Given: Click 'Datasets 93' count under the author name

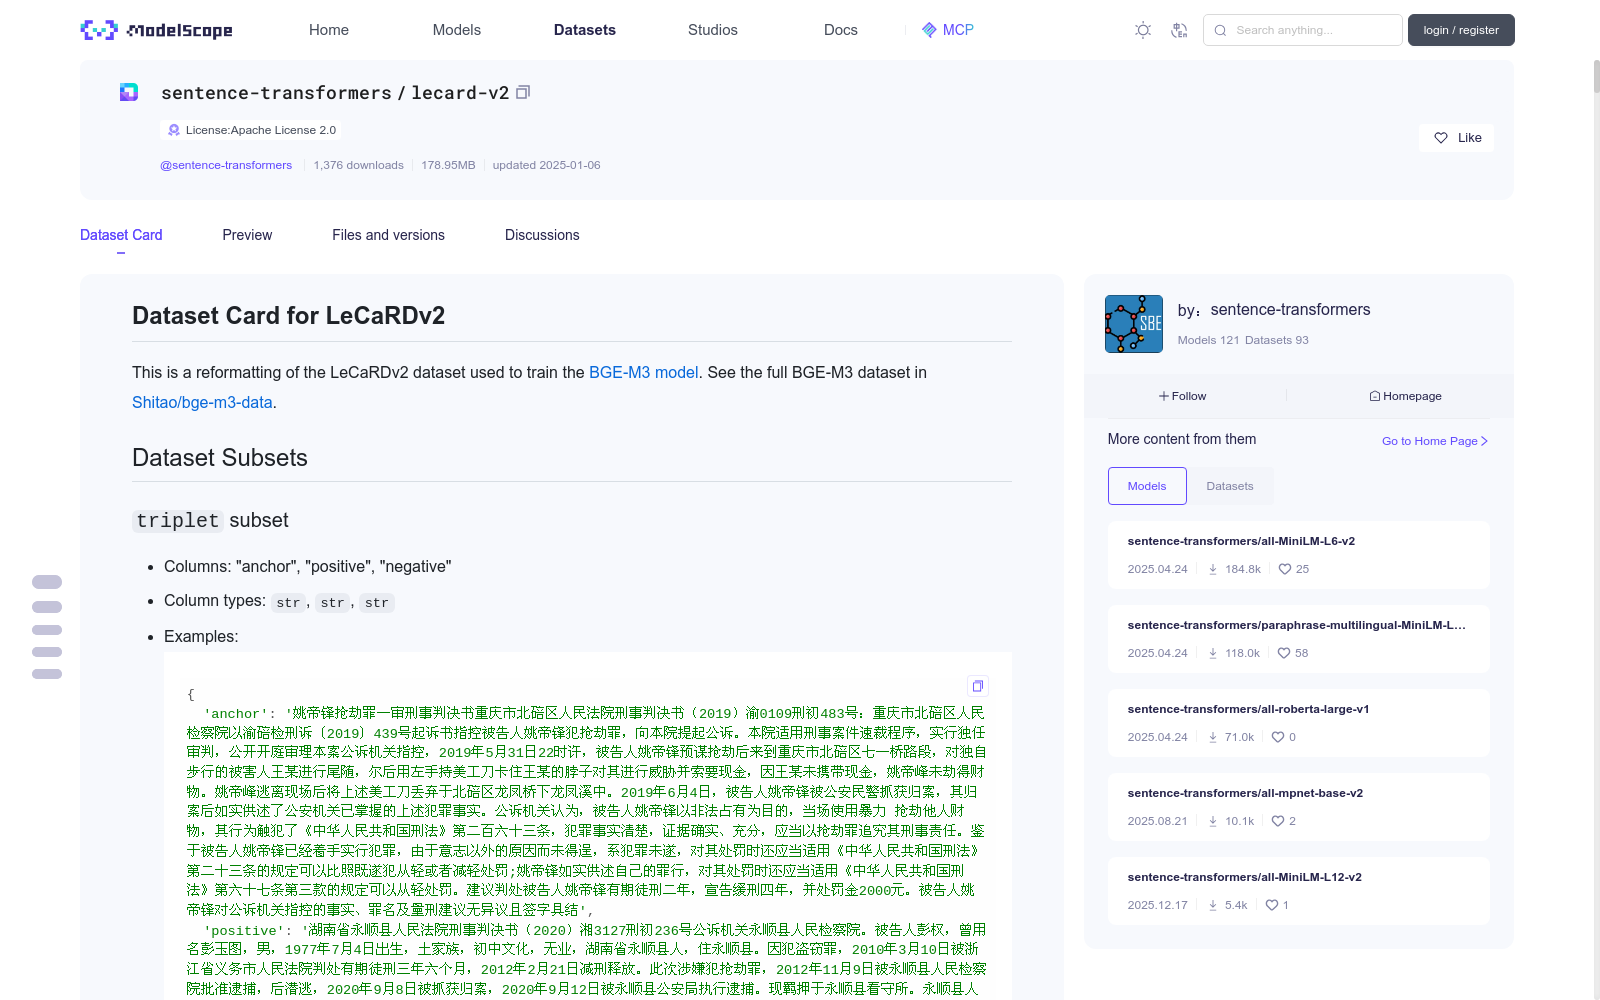Looking at the screenshot, I should tap(1277, 340).
